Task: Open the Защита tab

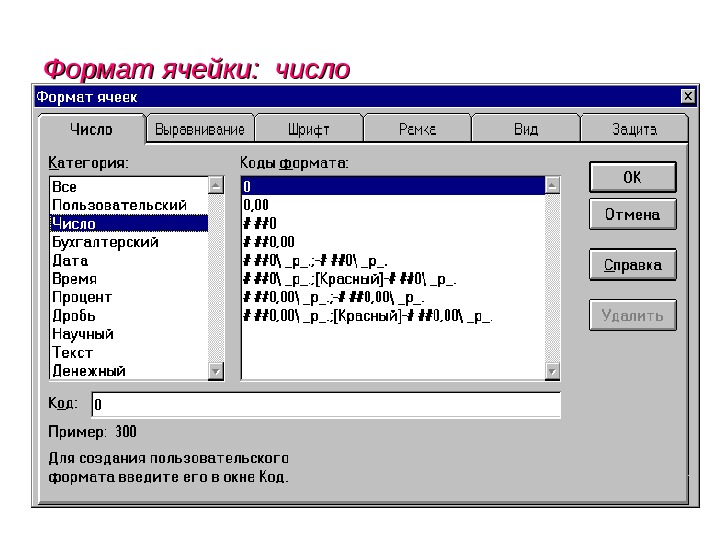Action: click(634, 129)
